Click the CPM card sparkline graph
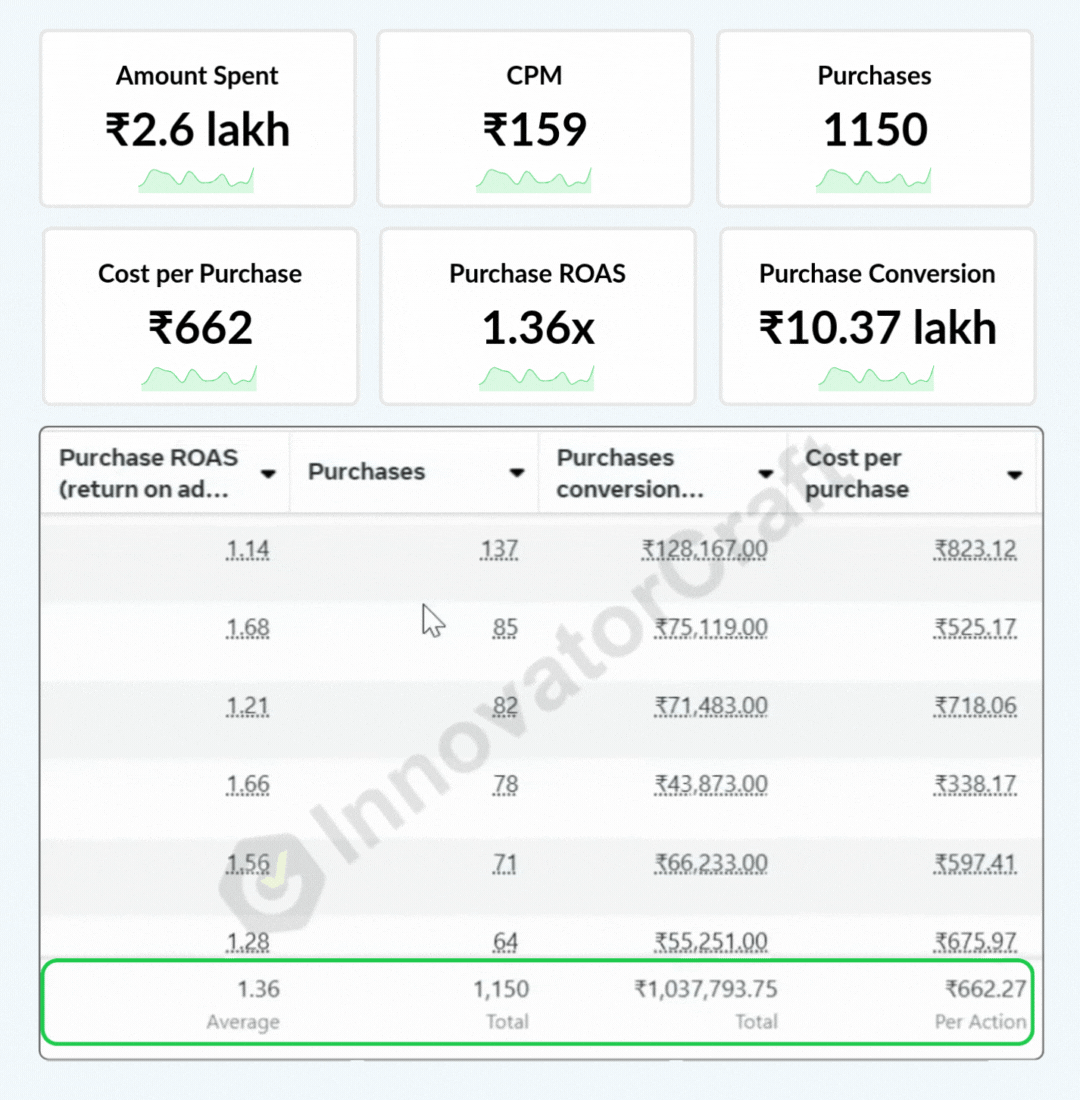1080x1100 pixels. (x=533, y=181)
